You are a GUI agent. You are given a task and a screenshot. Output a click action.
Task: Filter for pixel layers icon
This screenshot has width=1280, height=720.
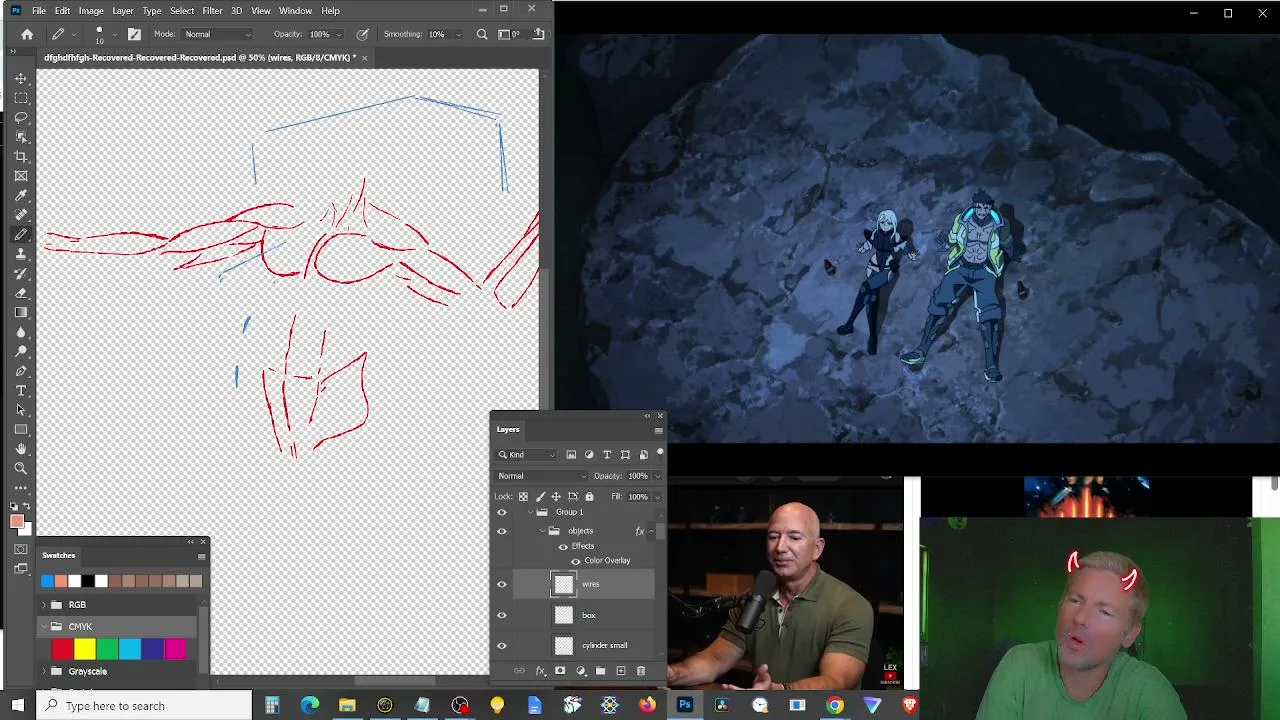tap(571, 455)
